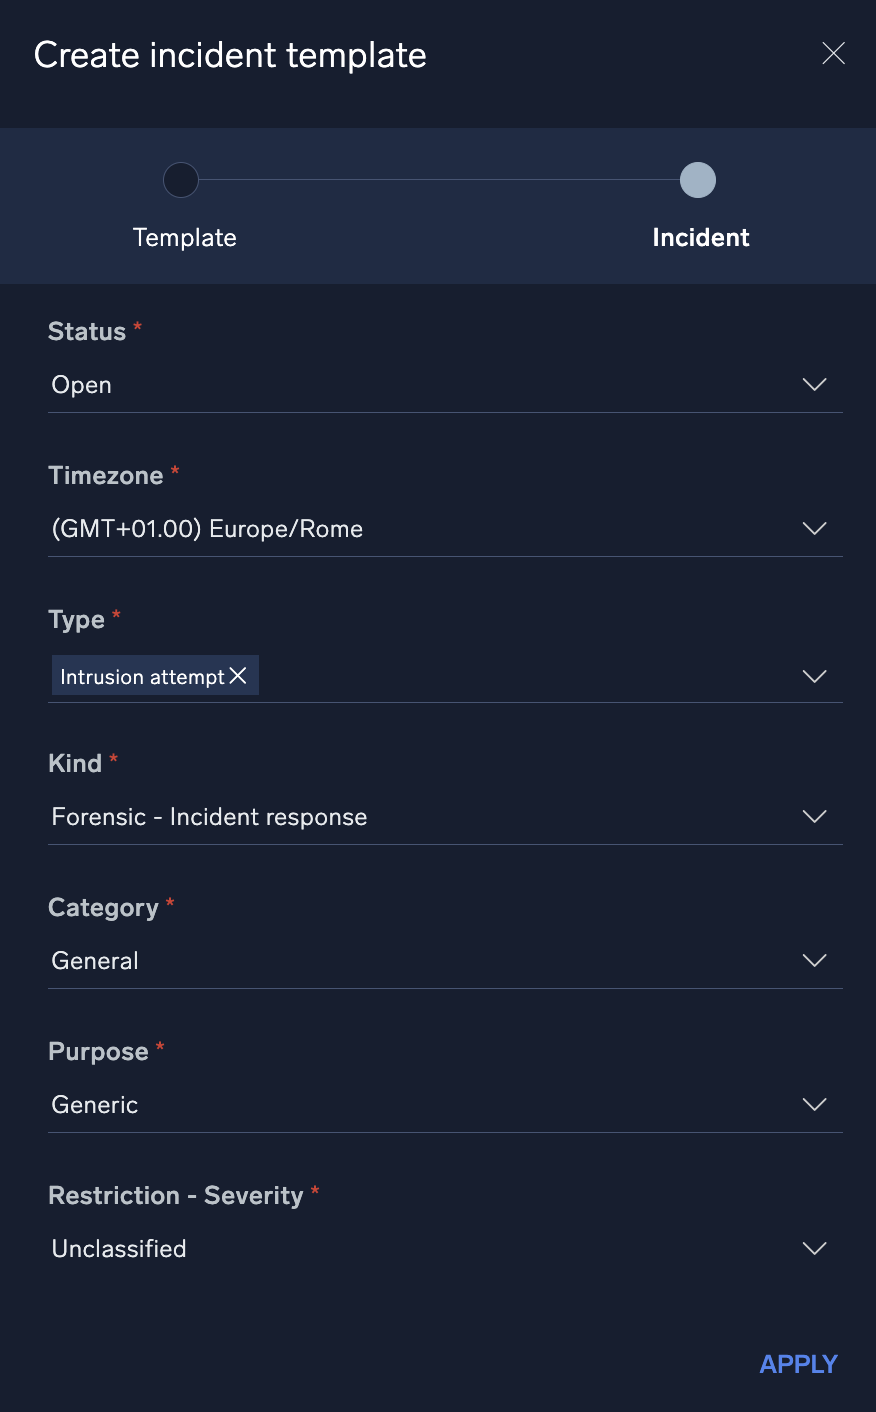Click the Template step circle
The width and height of the screenshot is (876, 1412).
181,180
